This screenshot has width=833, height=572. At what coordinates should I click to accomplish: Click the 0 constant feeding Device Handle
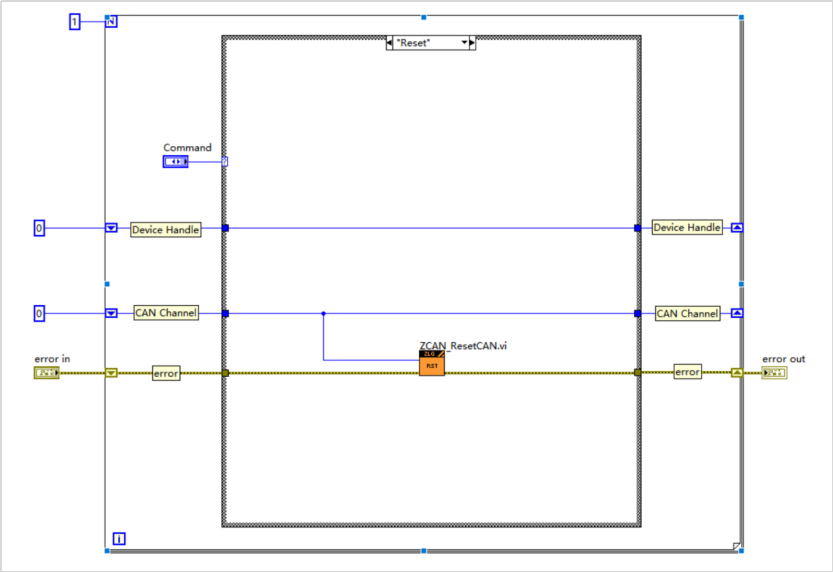pos(39,228)
